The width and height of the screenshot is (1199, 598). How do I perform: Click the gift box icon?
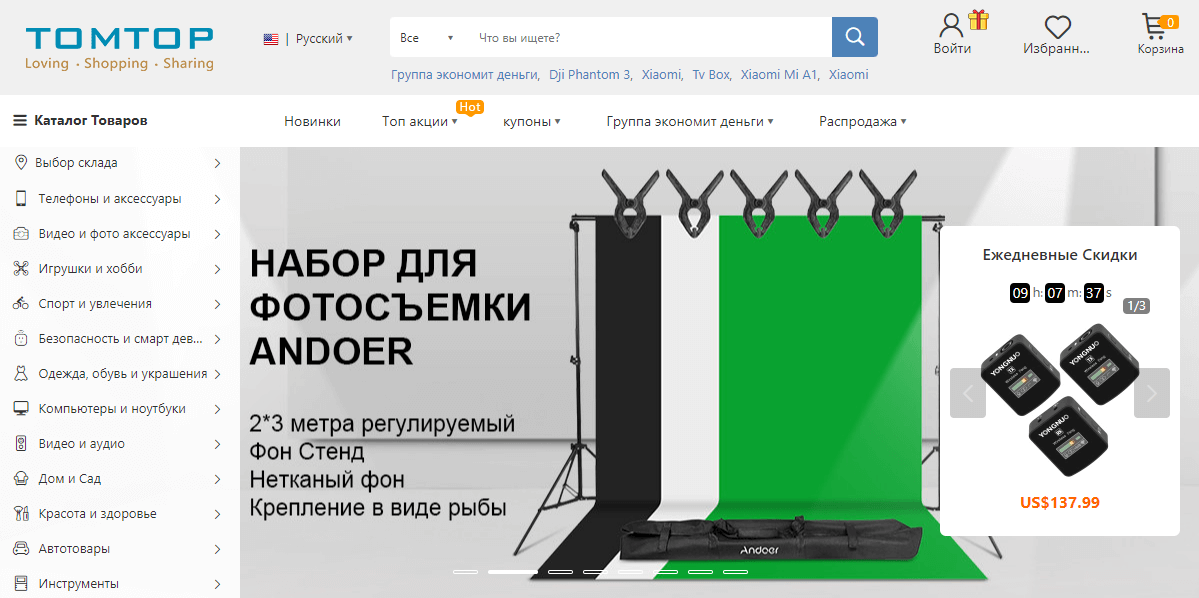977,18
